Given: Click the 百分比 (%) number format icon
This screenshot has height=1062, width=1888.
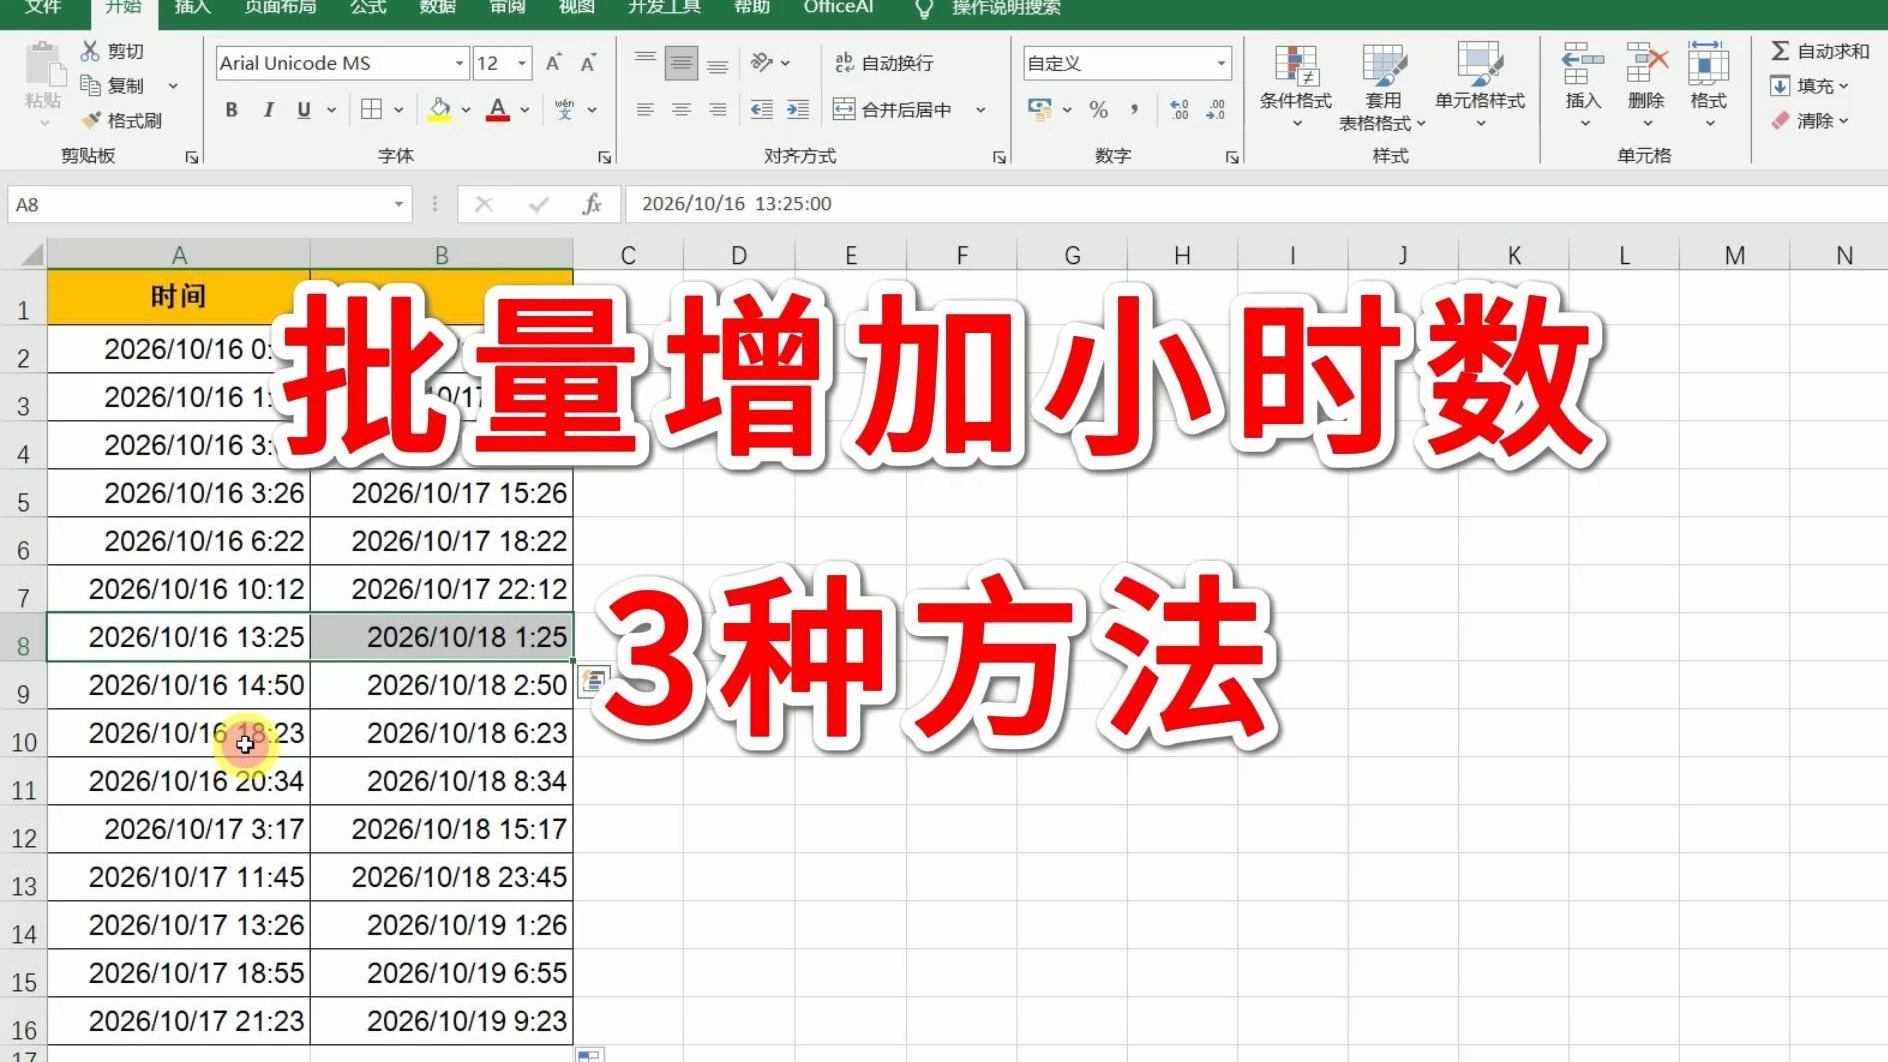Looking at the screenshot, I should click(1100, 111).
